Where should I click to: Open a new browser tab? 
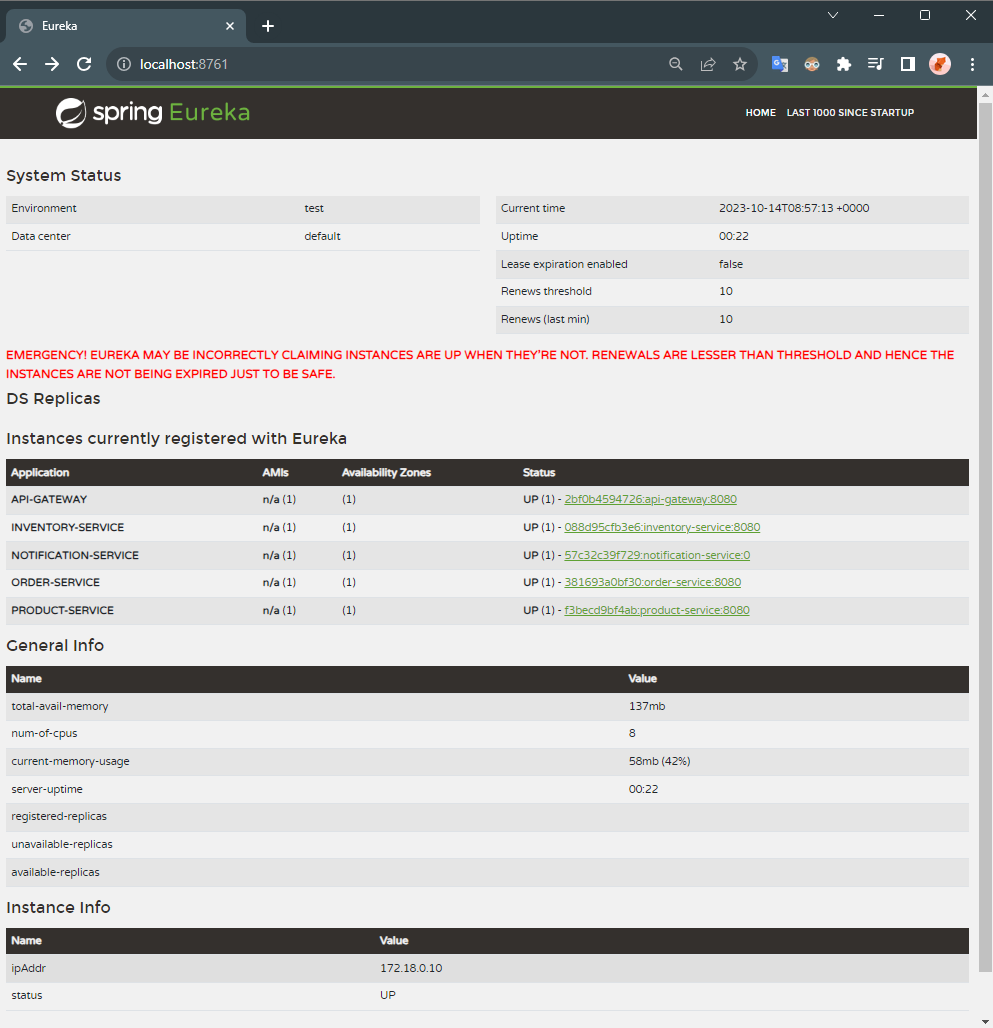[268, 26]
